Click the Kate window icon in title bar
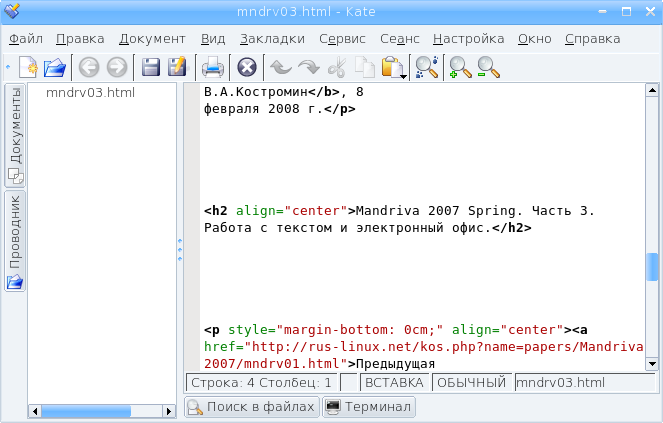663x423 pixels. pyautogui.click(x=11, y=11)
